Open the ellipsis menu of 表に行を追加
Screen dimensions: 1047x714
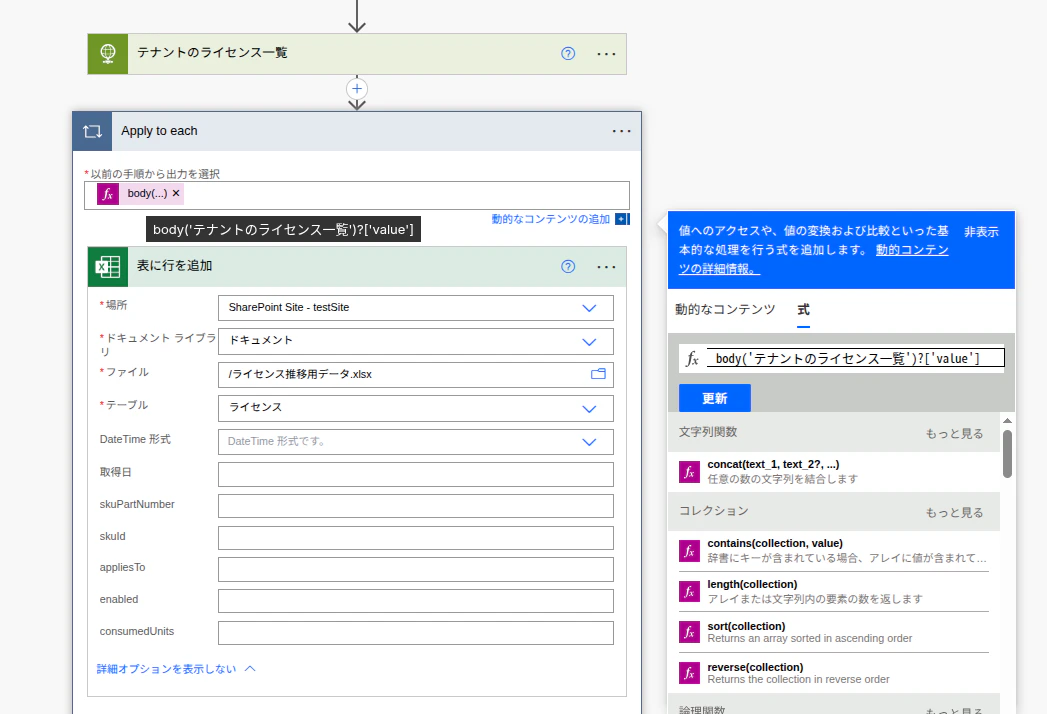pos(606,266)
